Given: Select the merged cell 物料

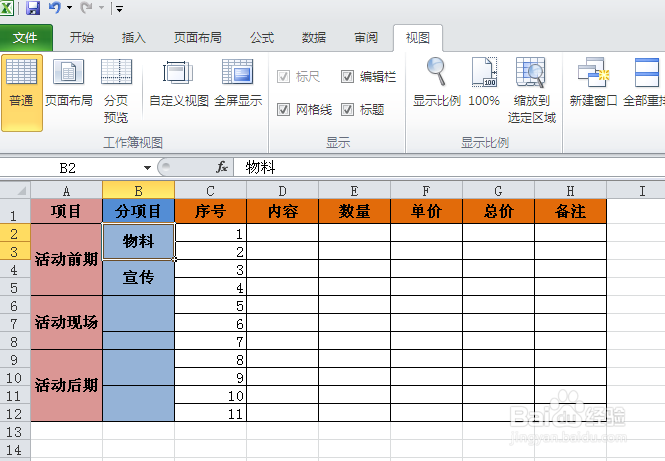Looking at the screenshot, I should pyautogui.click(x=138, y=241).
